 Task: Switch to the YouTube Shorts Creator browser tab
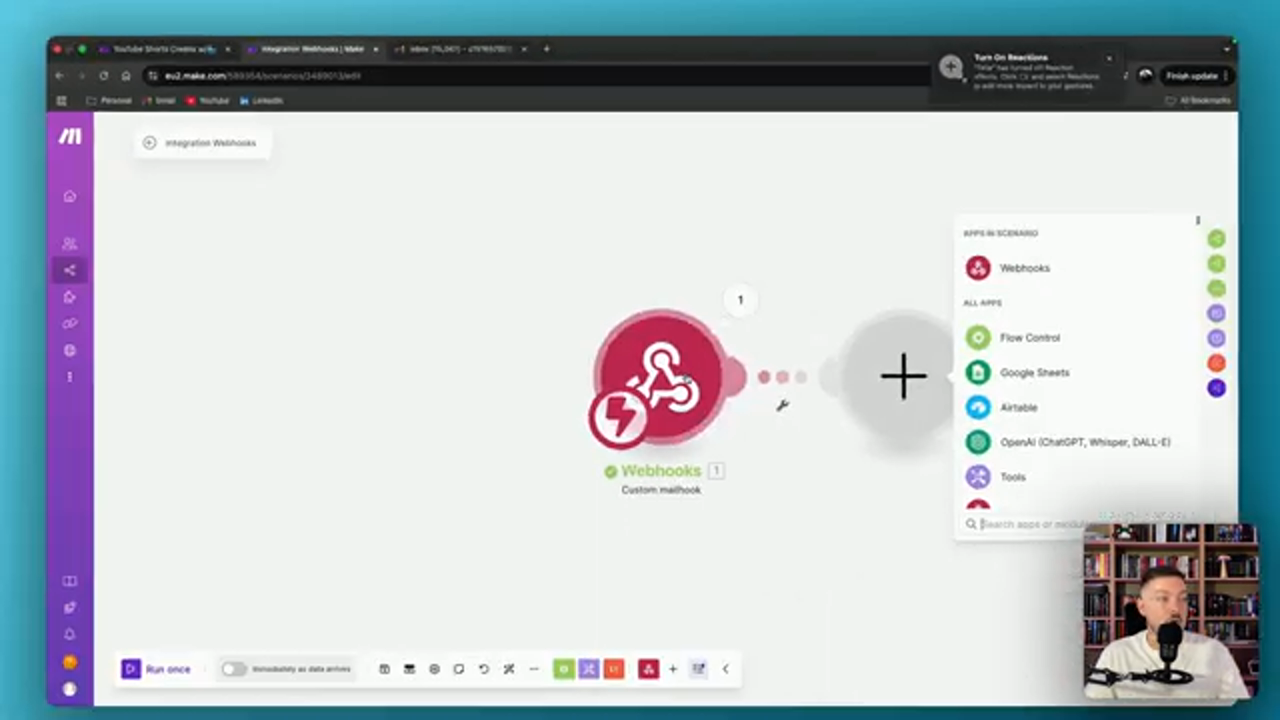coord(165,49)
